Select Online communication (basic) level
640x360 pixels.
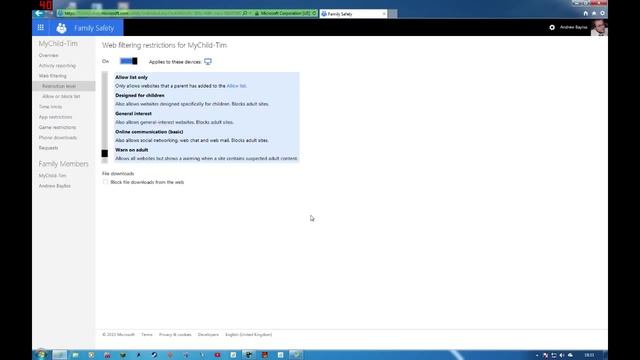click(x=149, y=132)
